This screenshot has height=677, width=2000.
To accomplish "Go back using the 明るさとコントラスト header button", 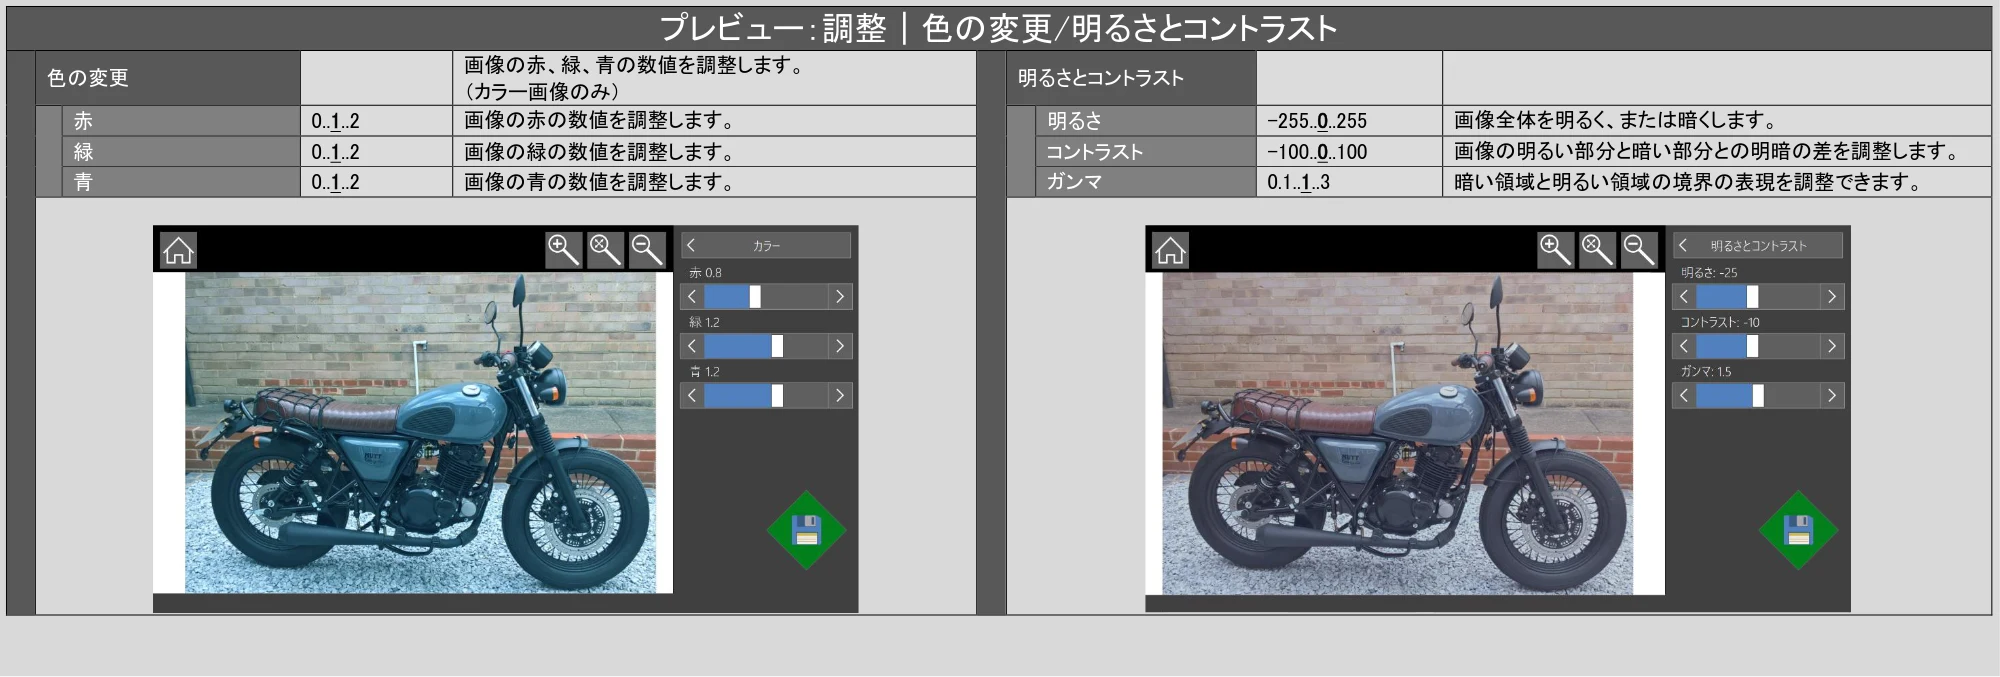I will (x=1758, y=245).
